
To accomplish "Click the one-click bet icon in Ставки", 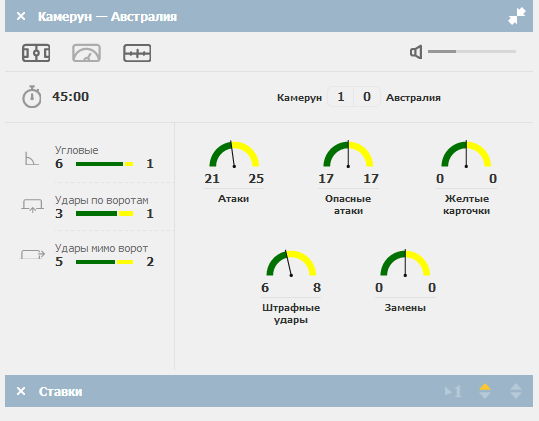I will click(453, 391).
